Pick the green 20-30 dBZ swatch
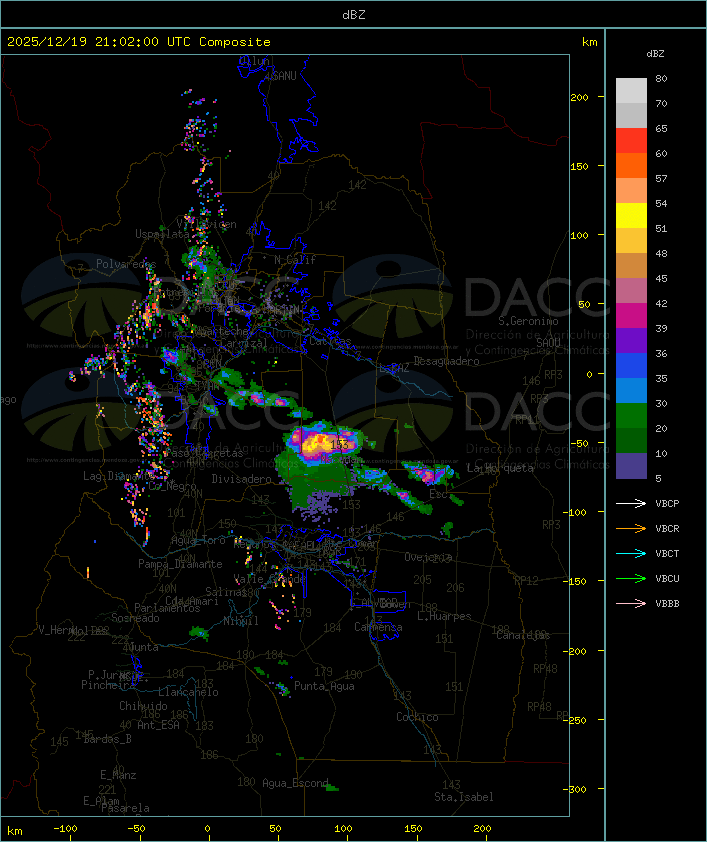This screenshot has height=842, width=707. 631,416
